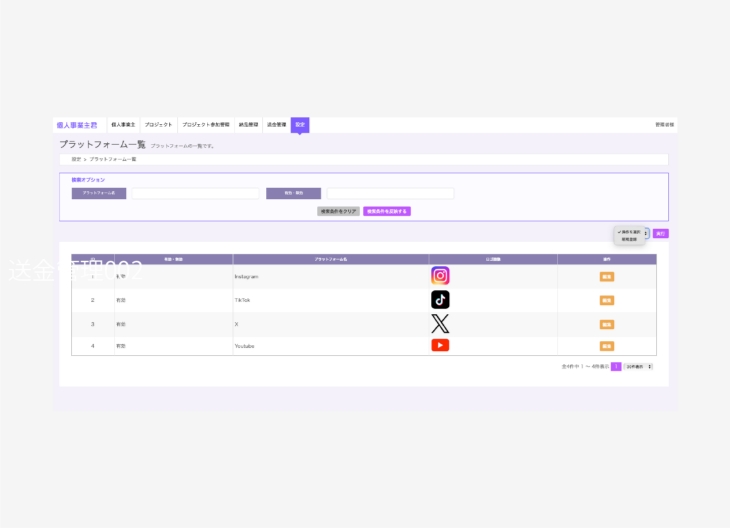Click the 検索条件を反映する button
Screen dimensions: 730x528
coord(387,211)
